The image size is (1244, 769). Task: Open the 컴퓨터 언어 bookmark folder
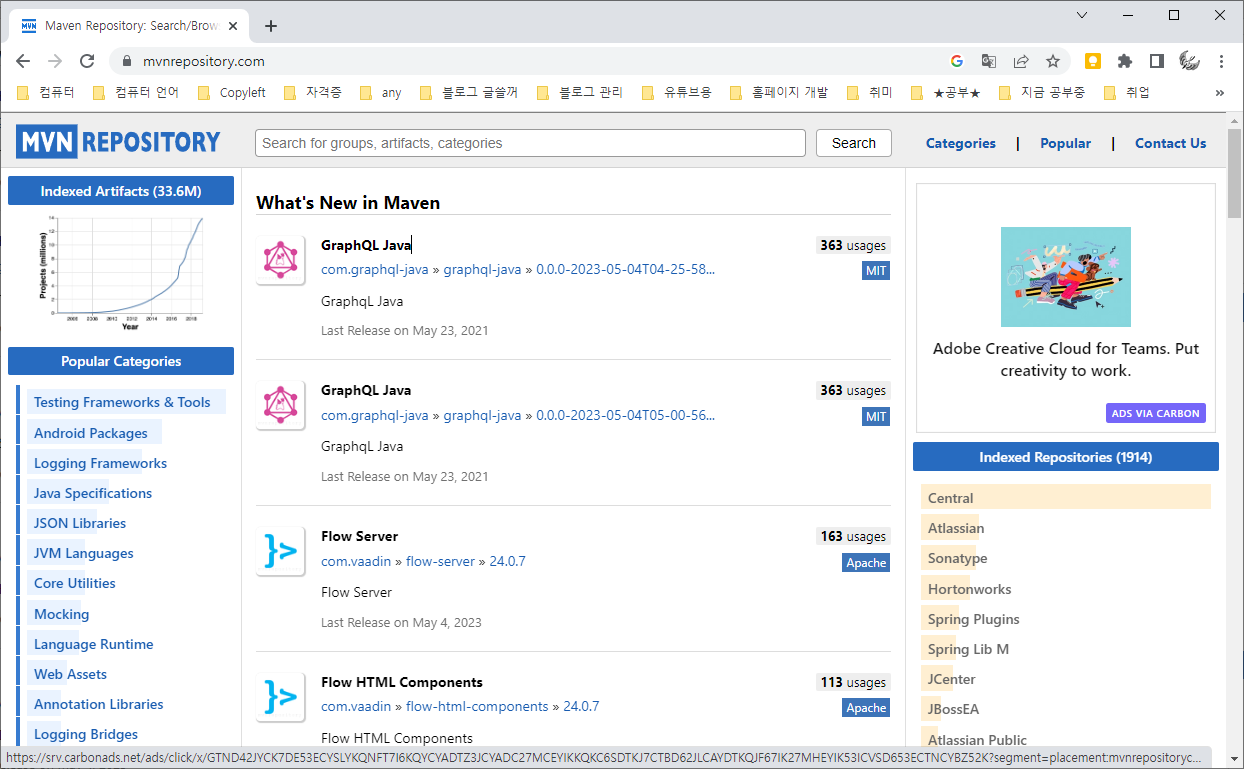coord(136,92)
